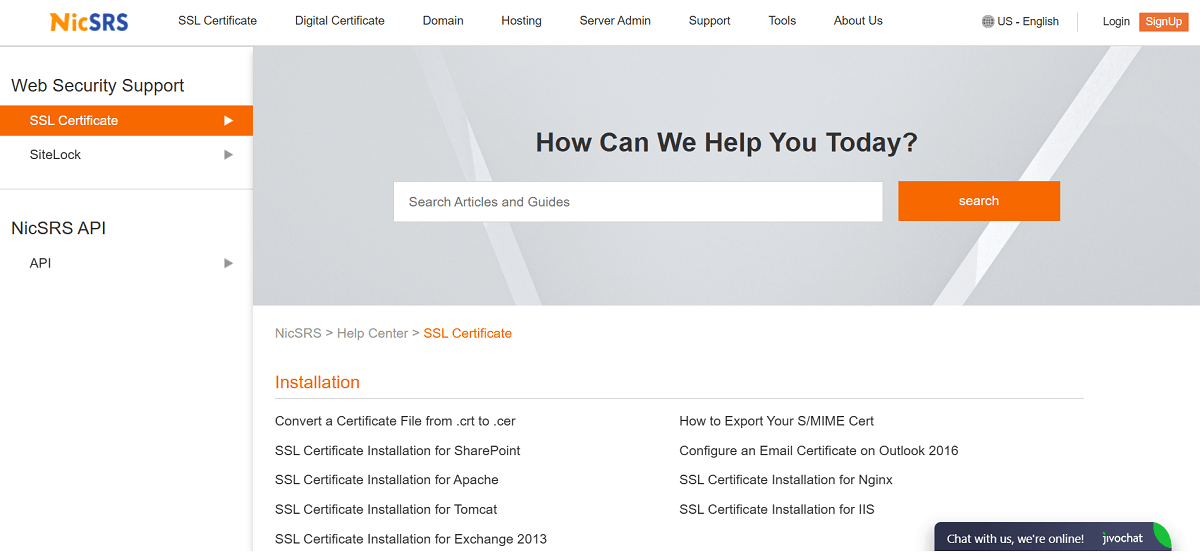Open SSL Installation for SharePoint article
Image resolution: width=1200 pixels, height=553 pixels.
click(x=398, y=451)
